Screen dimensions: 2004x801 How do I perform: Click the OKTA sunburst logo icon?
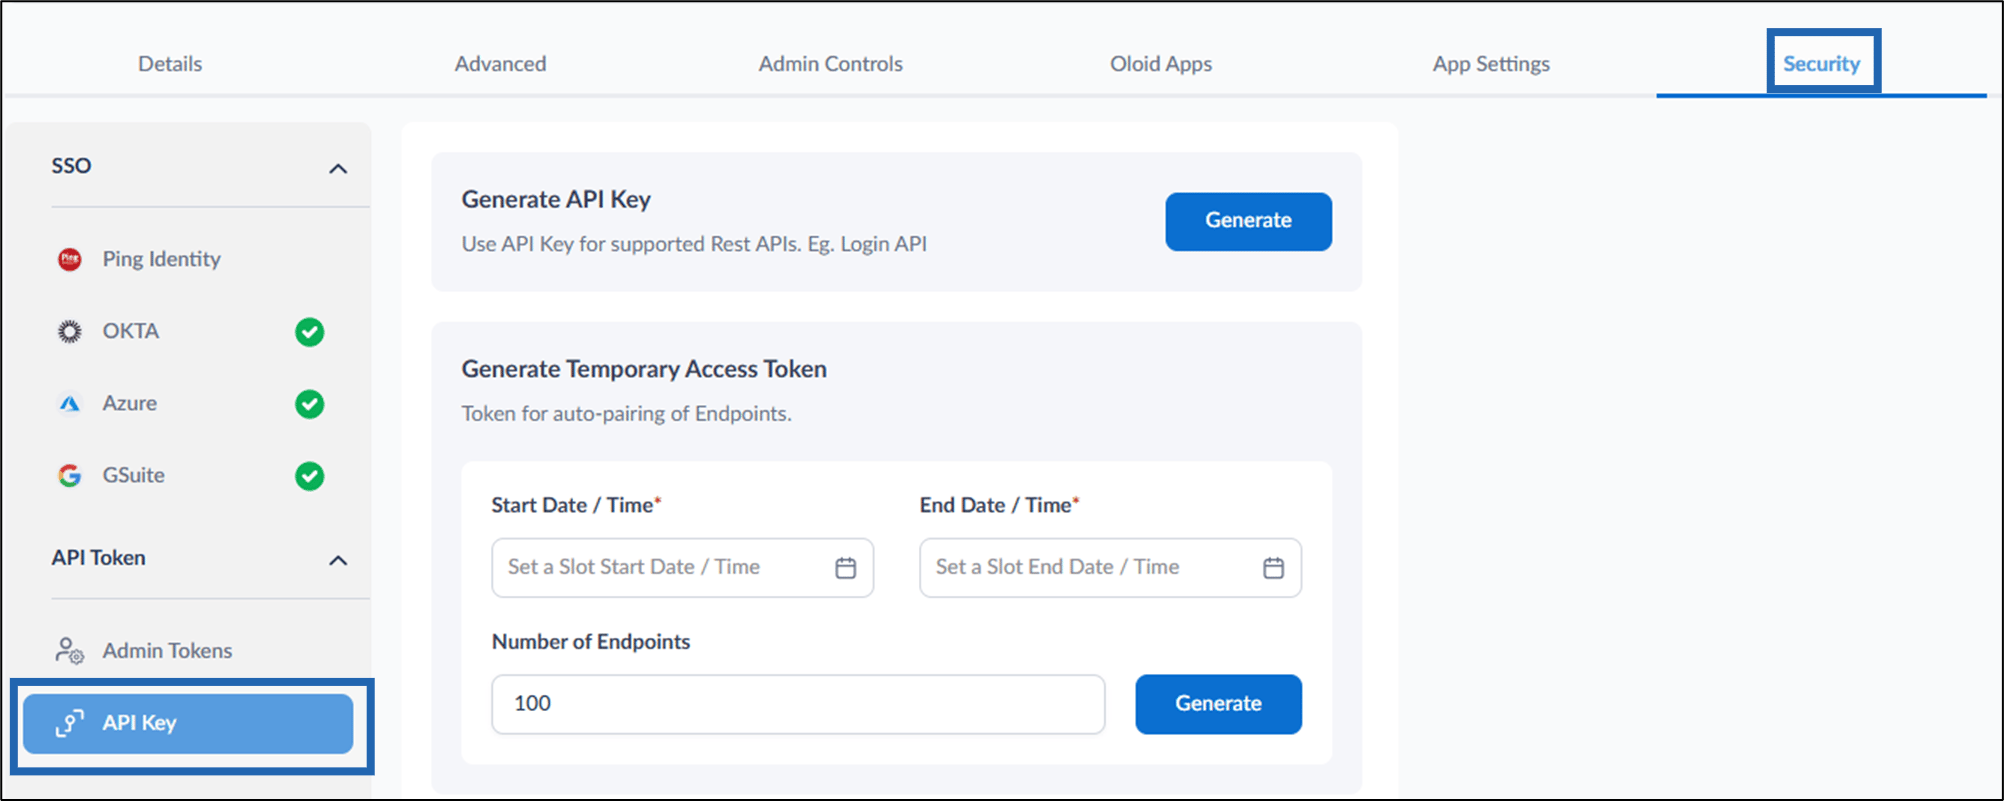(x=69, y=331)
